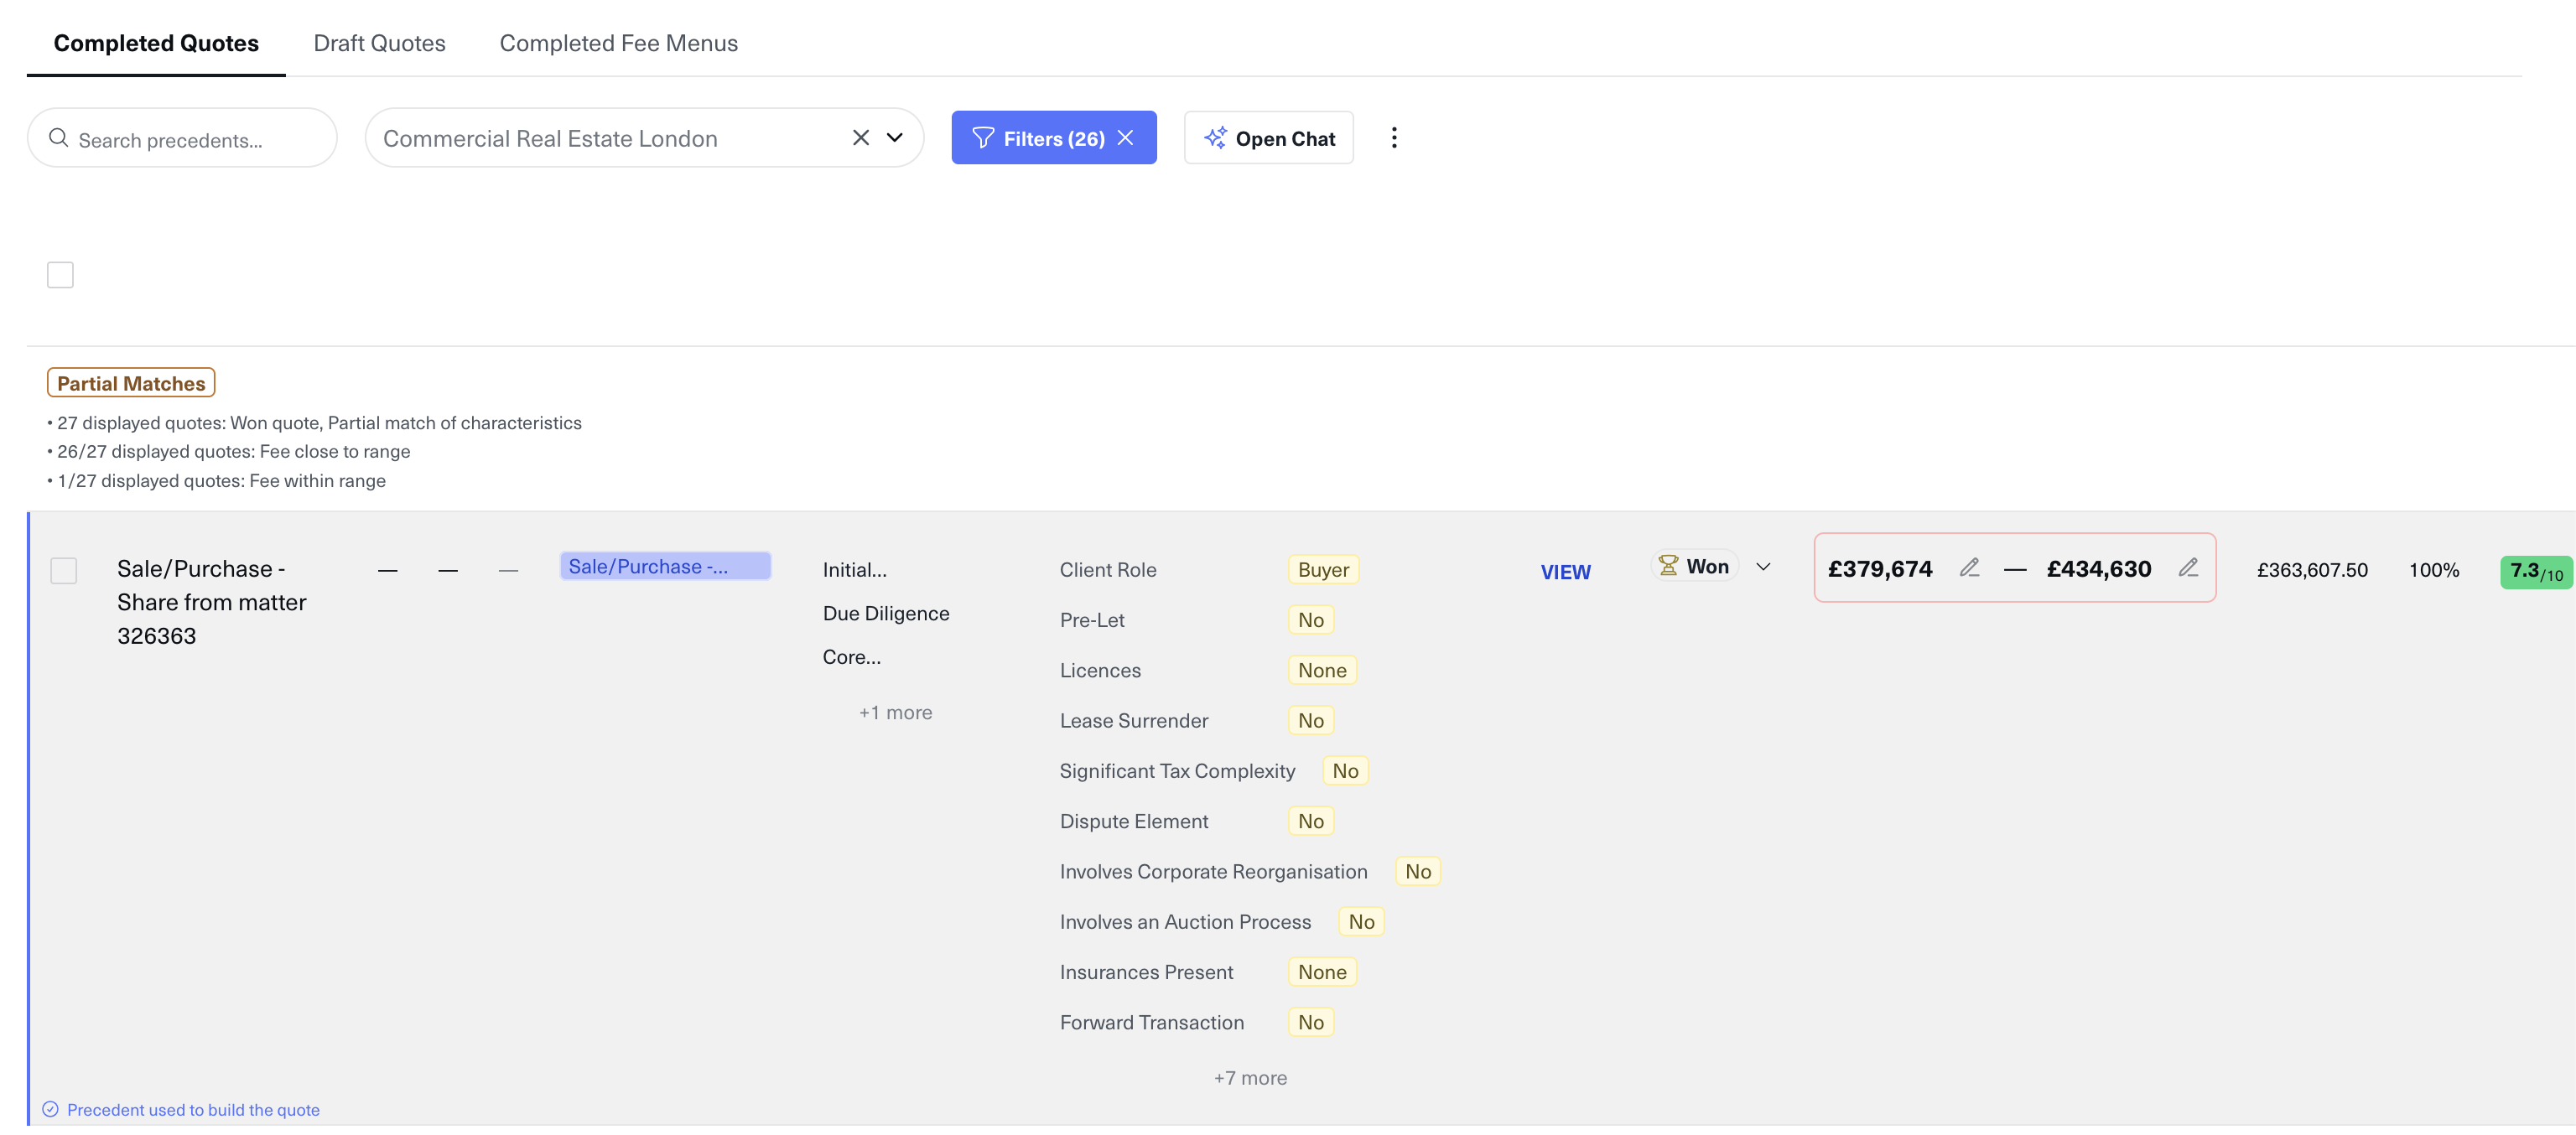The width and height of the screenshot is (2576, 1135).
Task: Switch to the Draft Quotes tab
Action: click(379, 43)
